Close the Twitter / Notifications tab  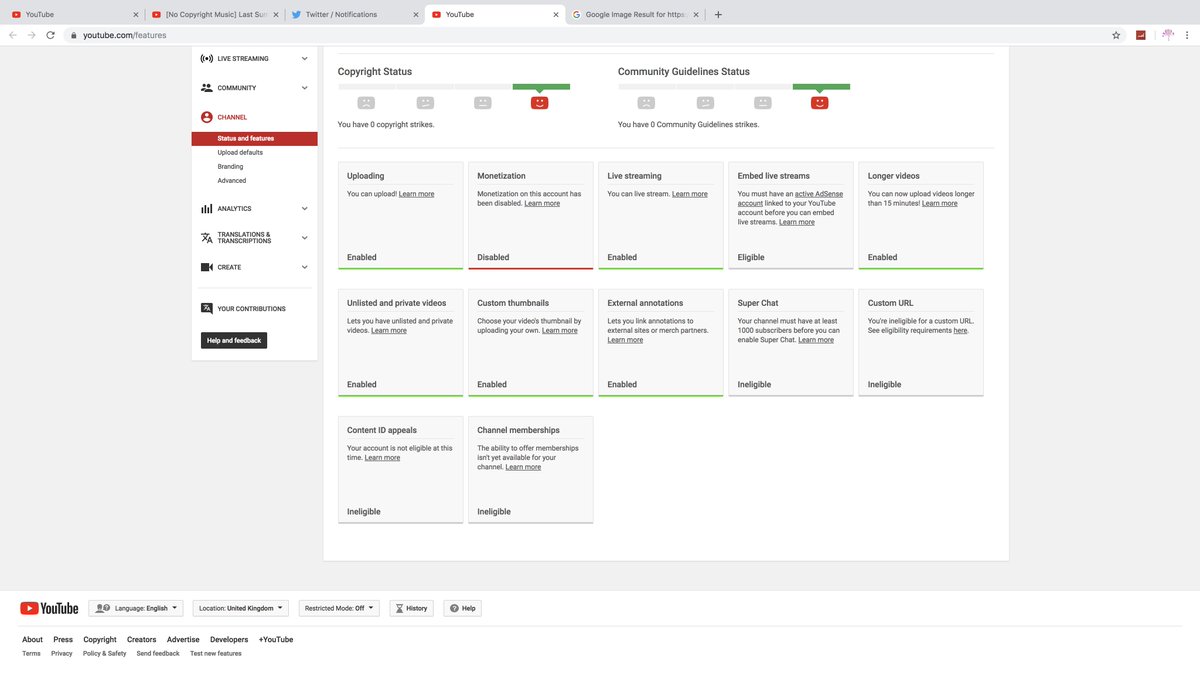[415, 15]
